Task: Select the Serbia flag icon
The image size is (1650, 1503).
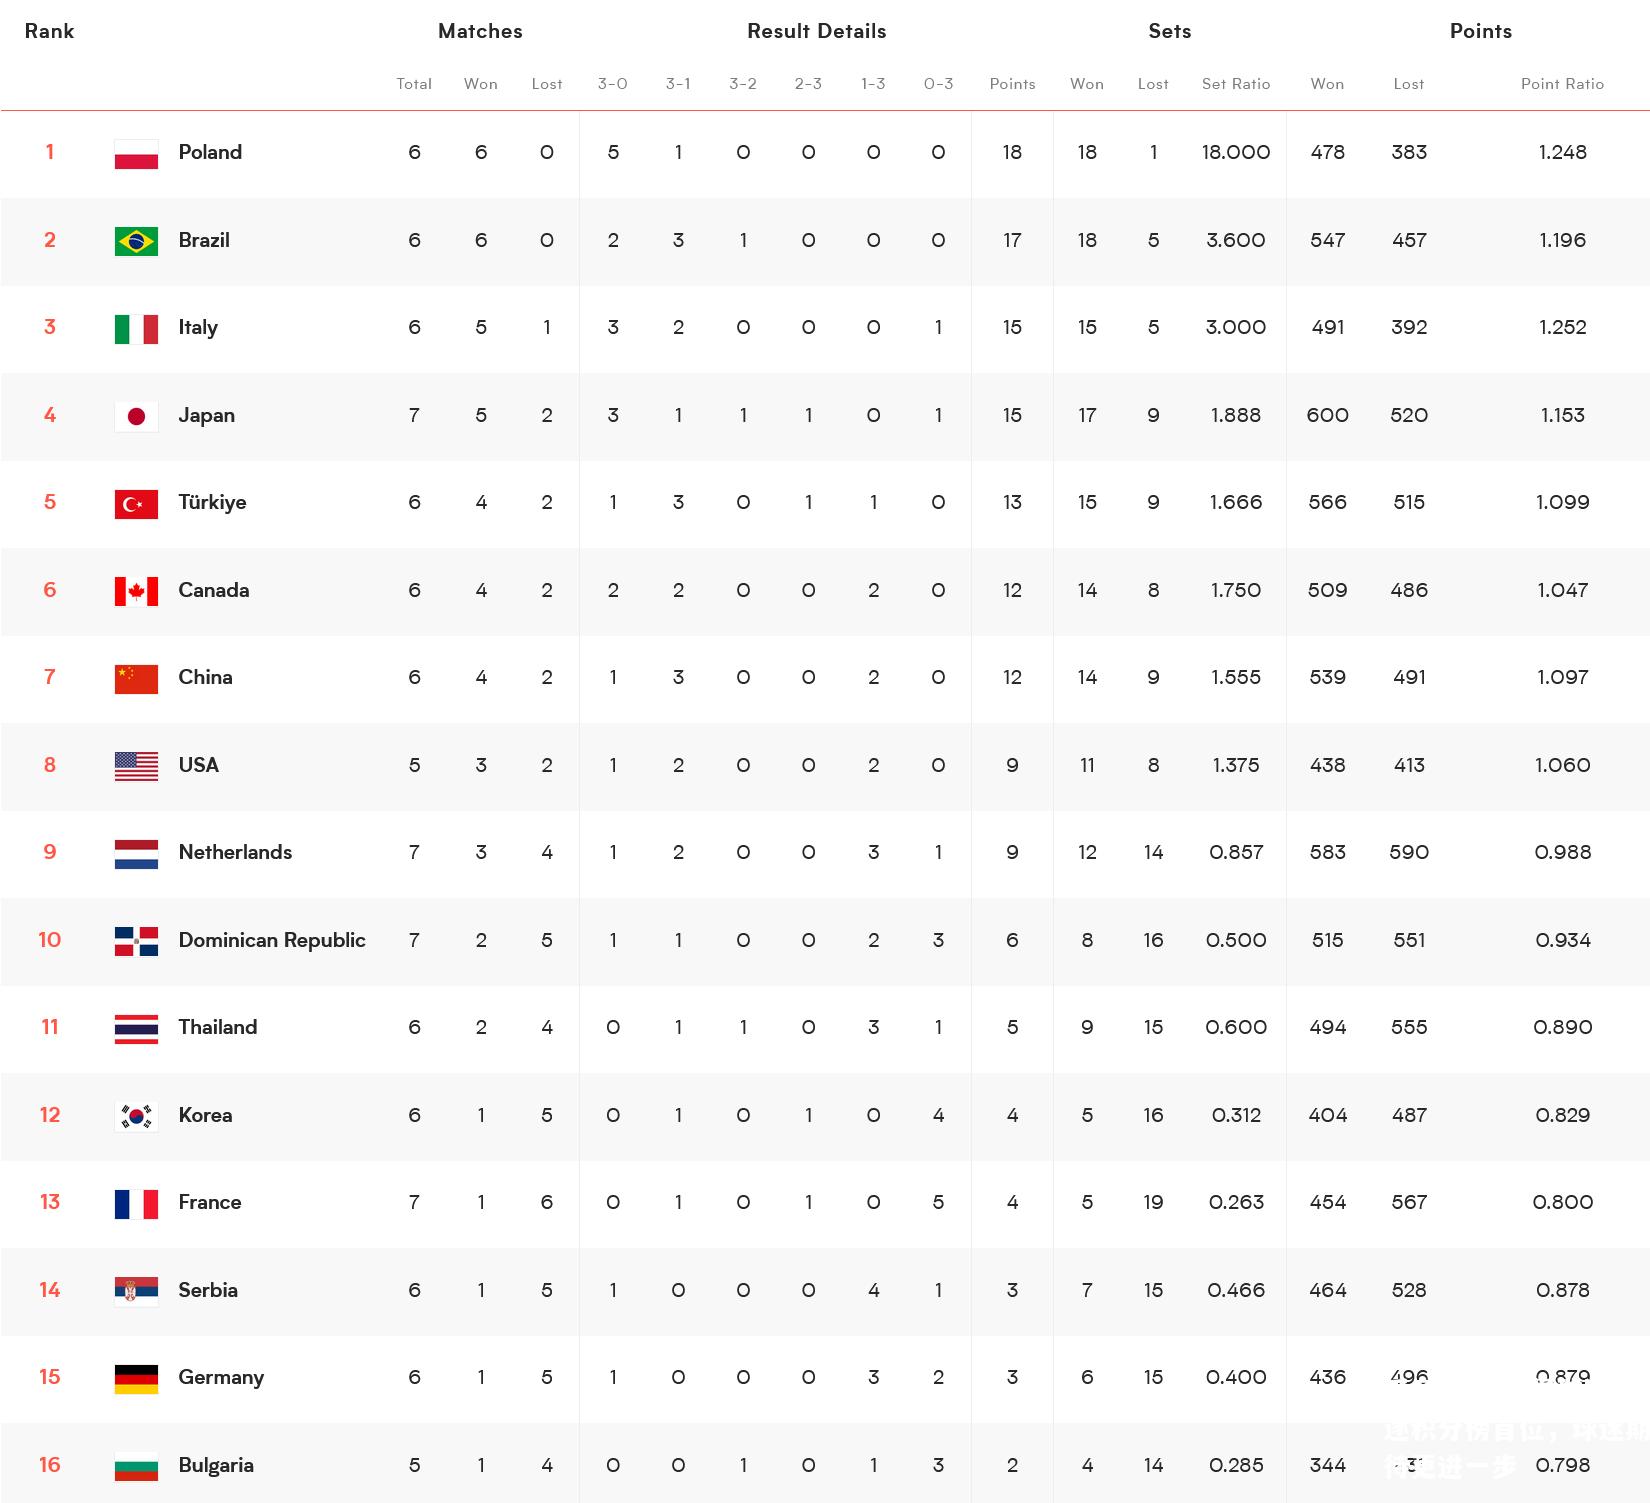Action: point(136,1291)
